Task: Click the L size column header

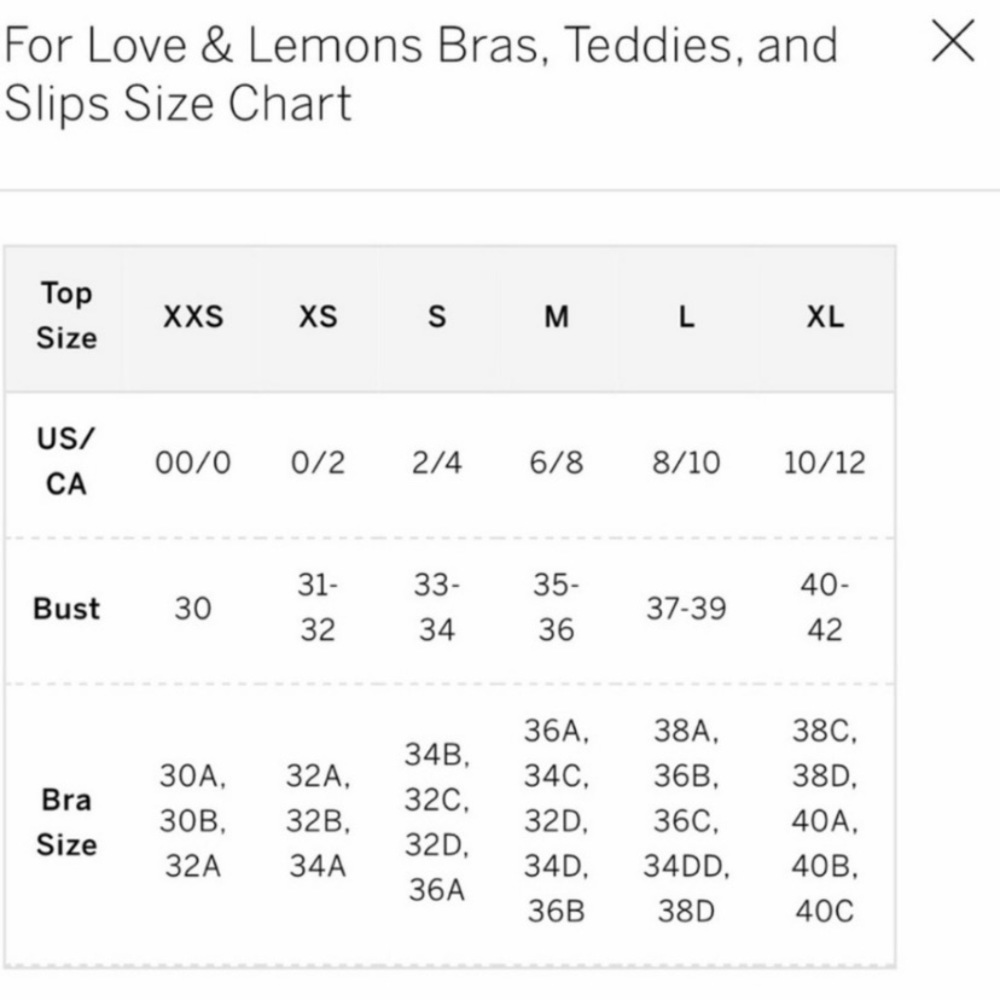Action: click(686, 317)
